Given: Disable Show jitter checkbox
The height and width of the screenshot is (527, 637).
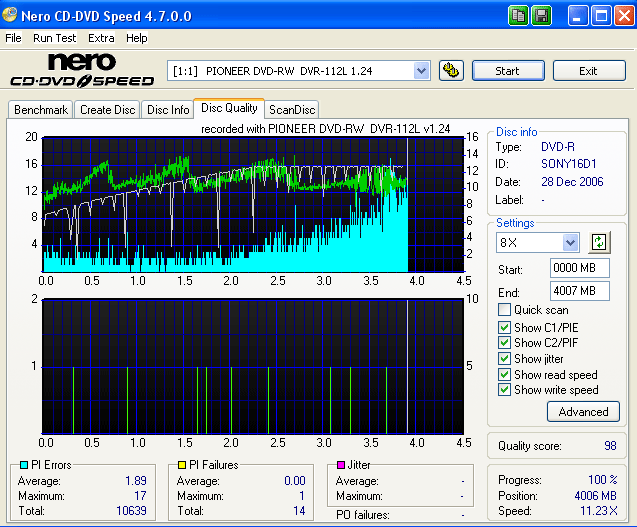Looking at the screenshot, I should click(x=504, y=359).
